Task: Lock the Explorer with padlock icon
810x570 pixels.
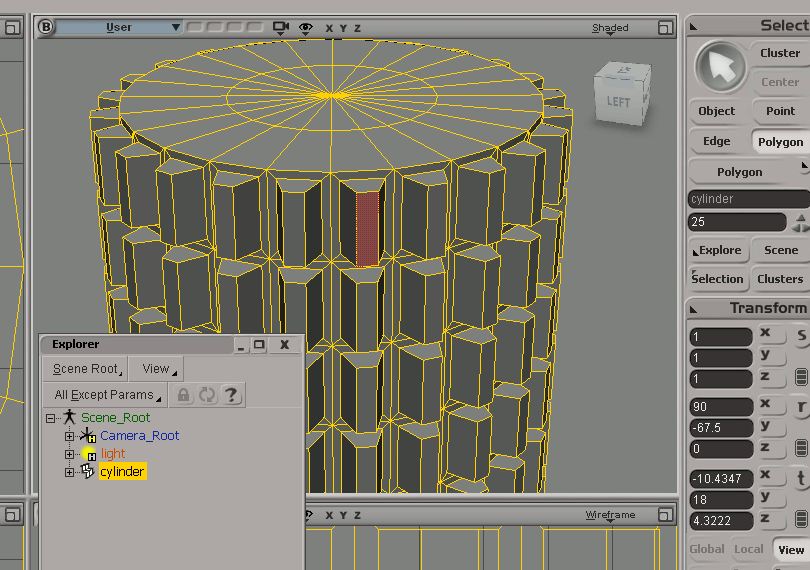Action: [x=183, y=395]
